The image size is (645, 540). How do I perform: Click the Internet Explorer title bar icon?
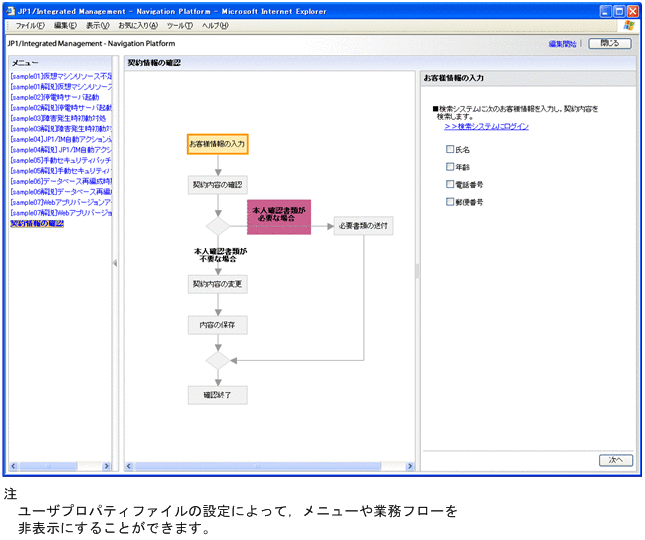(x=11, y=11)
